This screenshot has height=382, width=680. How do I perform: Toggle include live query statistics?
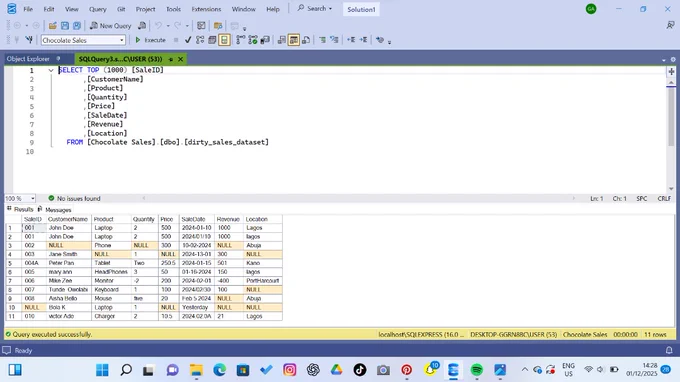(253, 40)
